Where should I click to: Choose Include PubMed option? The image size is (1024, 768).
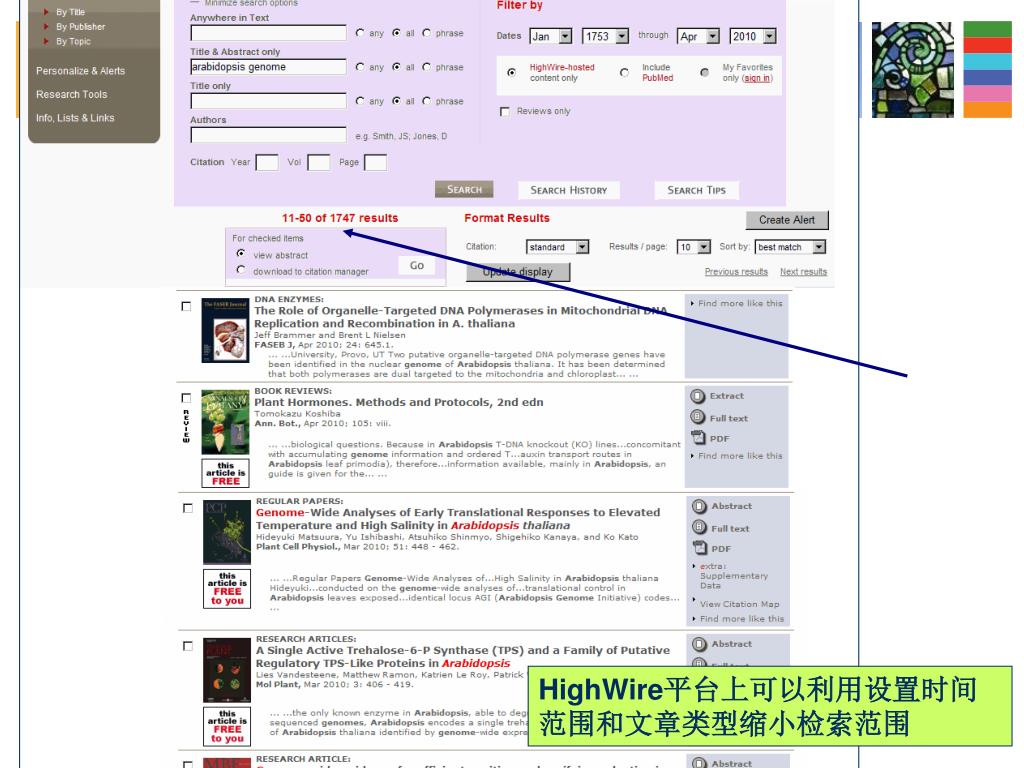[624, 72]
